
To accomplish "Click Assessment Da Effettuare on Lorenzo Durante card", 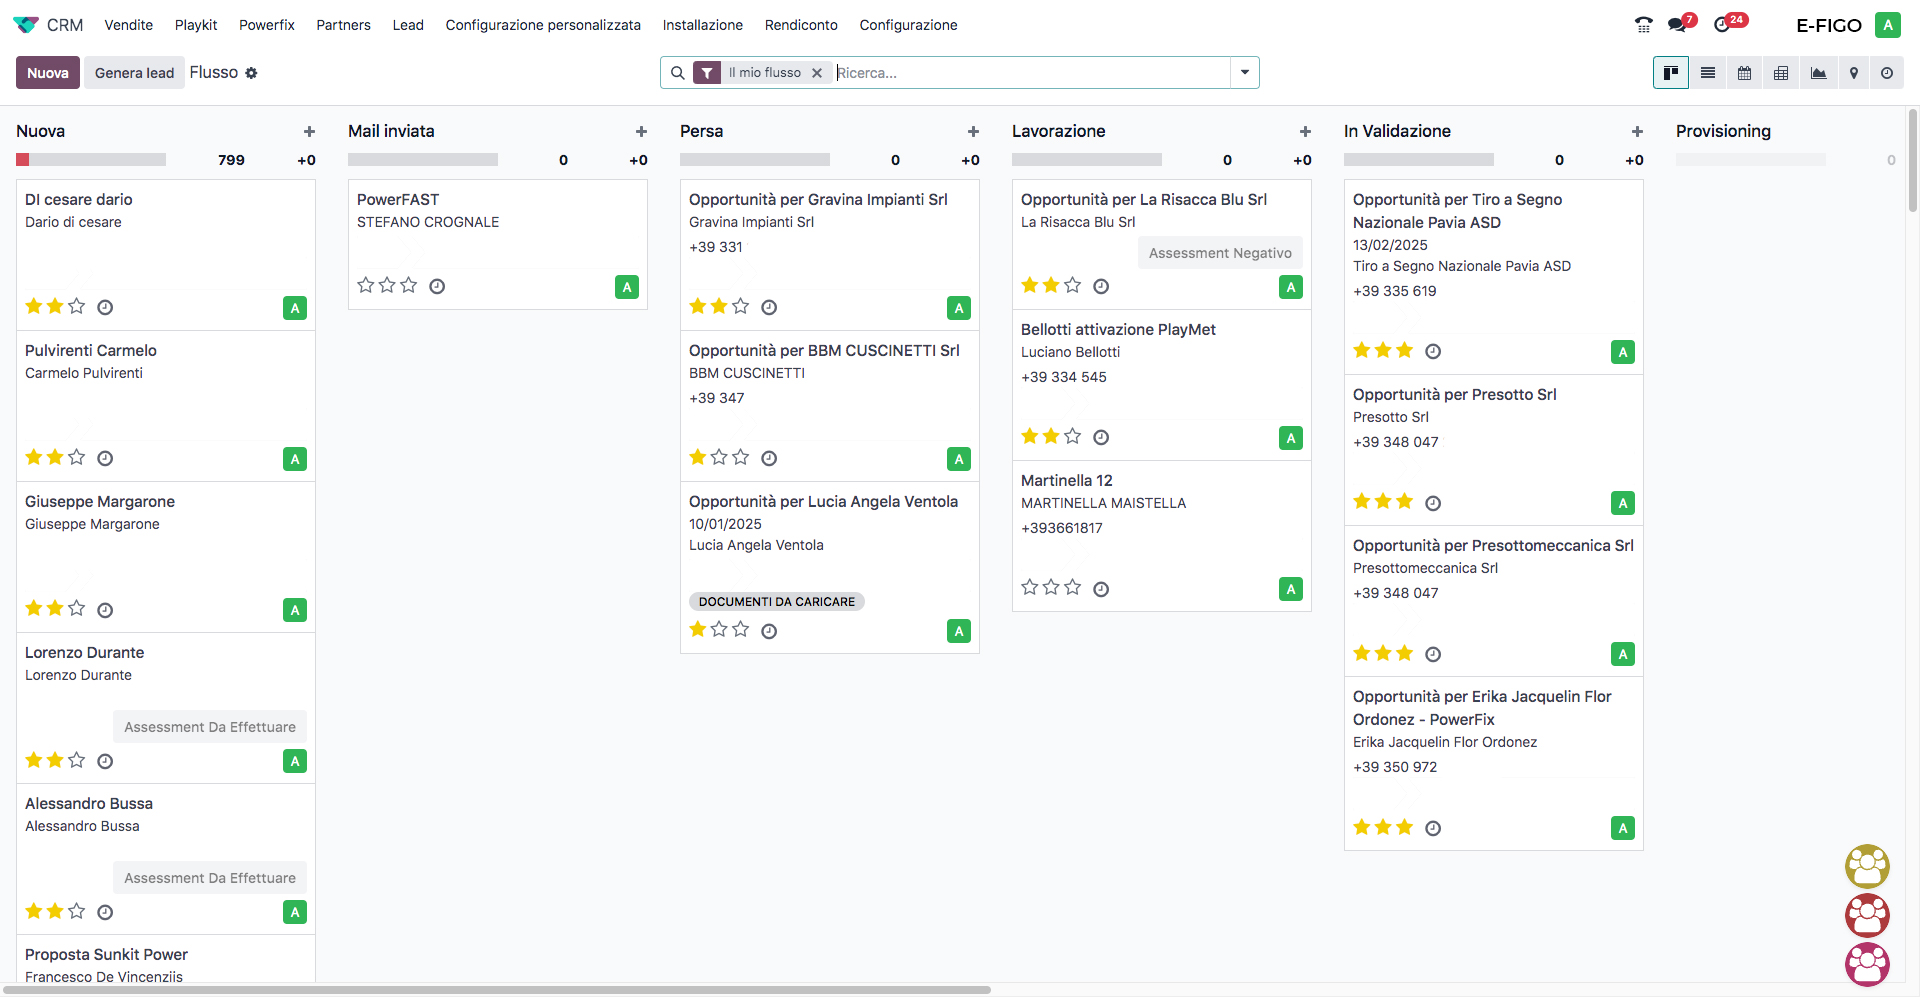I will point(210,727).
